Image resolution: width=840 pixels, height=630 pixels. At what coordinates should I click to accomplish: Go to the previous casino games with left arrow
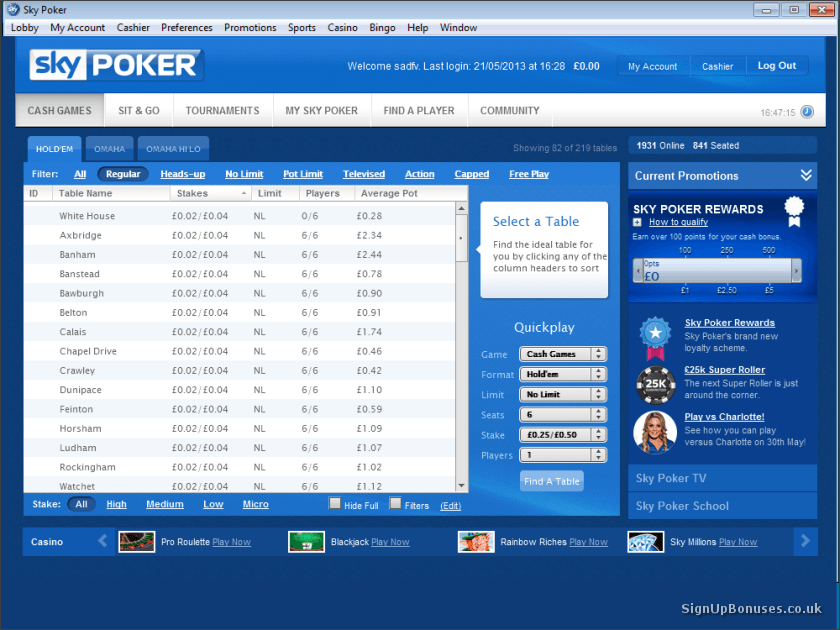(102, 541)
